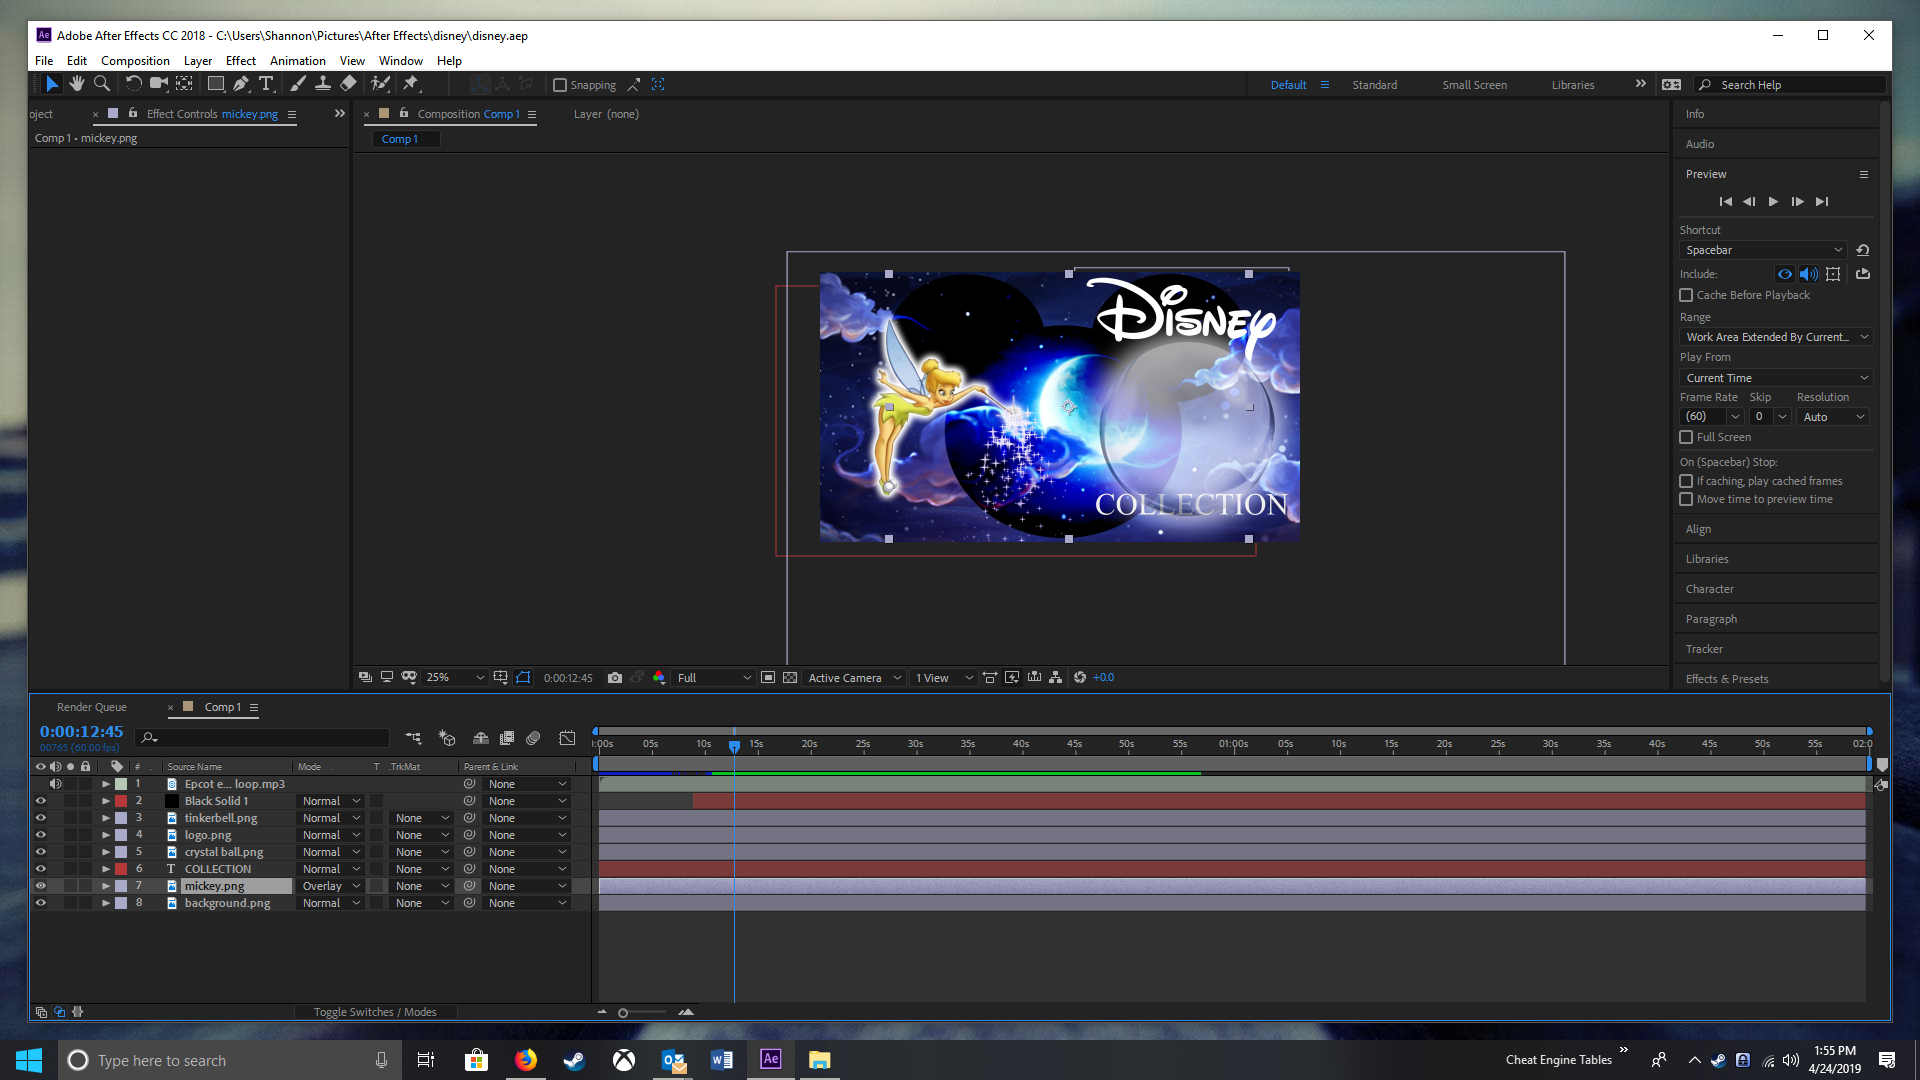Open the Effects & Presets panel

[1727, 679]
